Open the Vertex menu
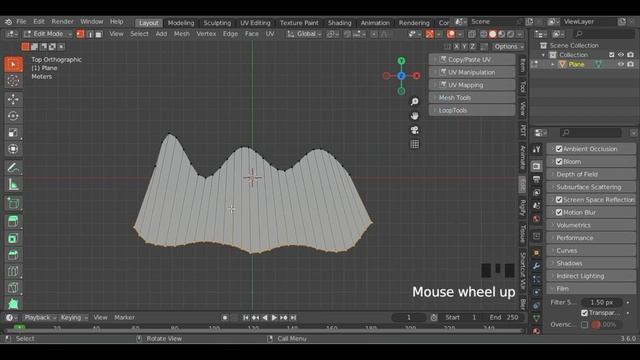 pos(206,34)
